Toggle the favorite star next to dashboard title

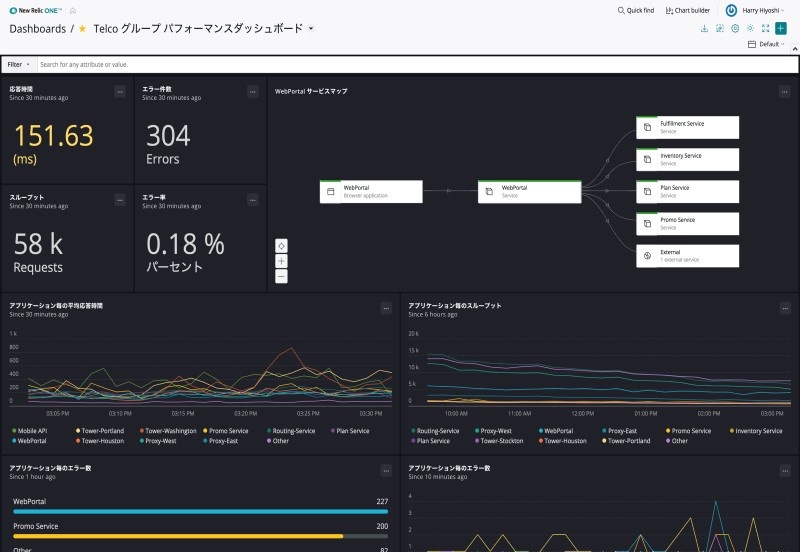(82, 29)
